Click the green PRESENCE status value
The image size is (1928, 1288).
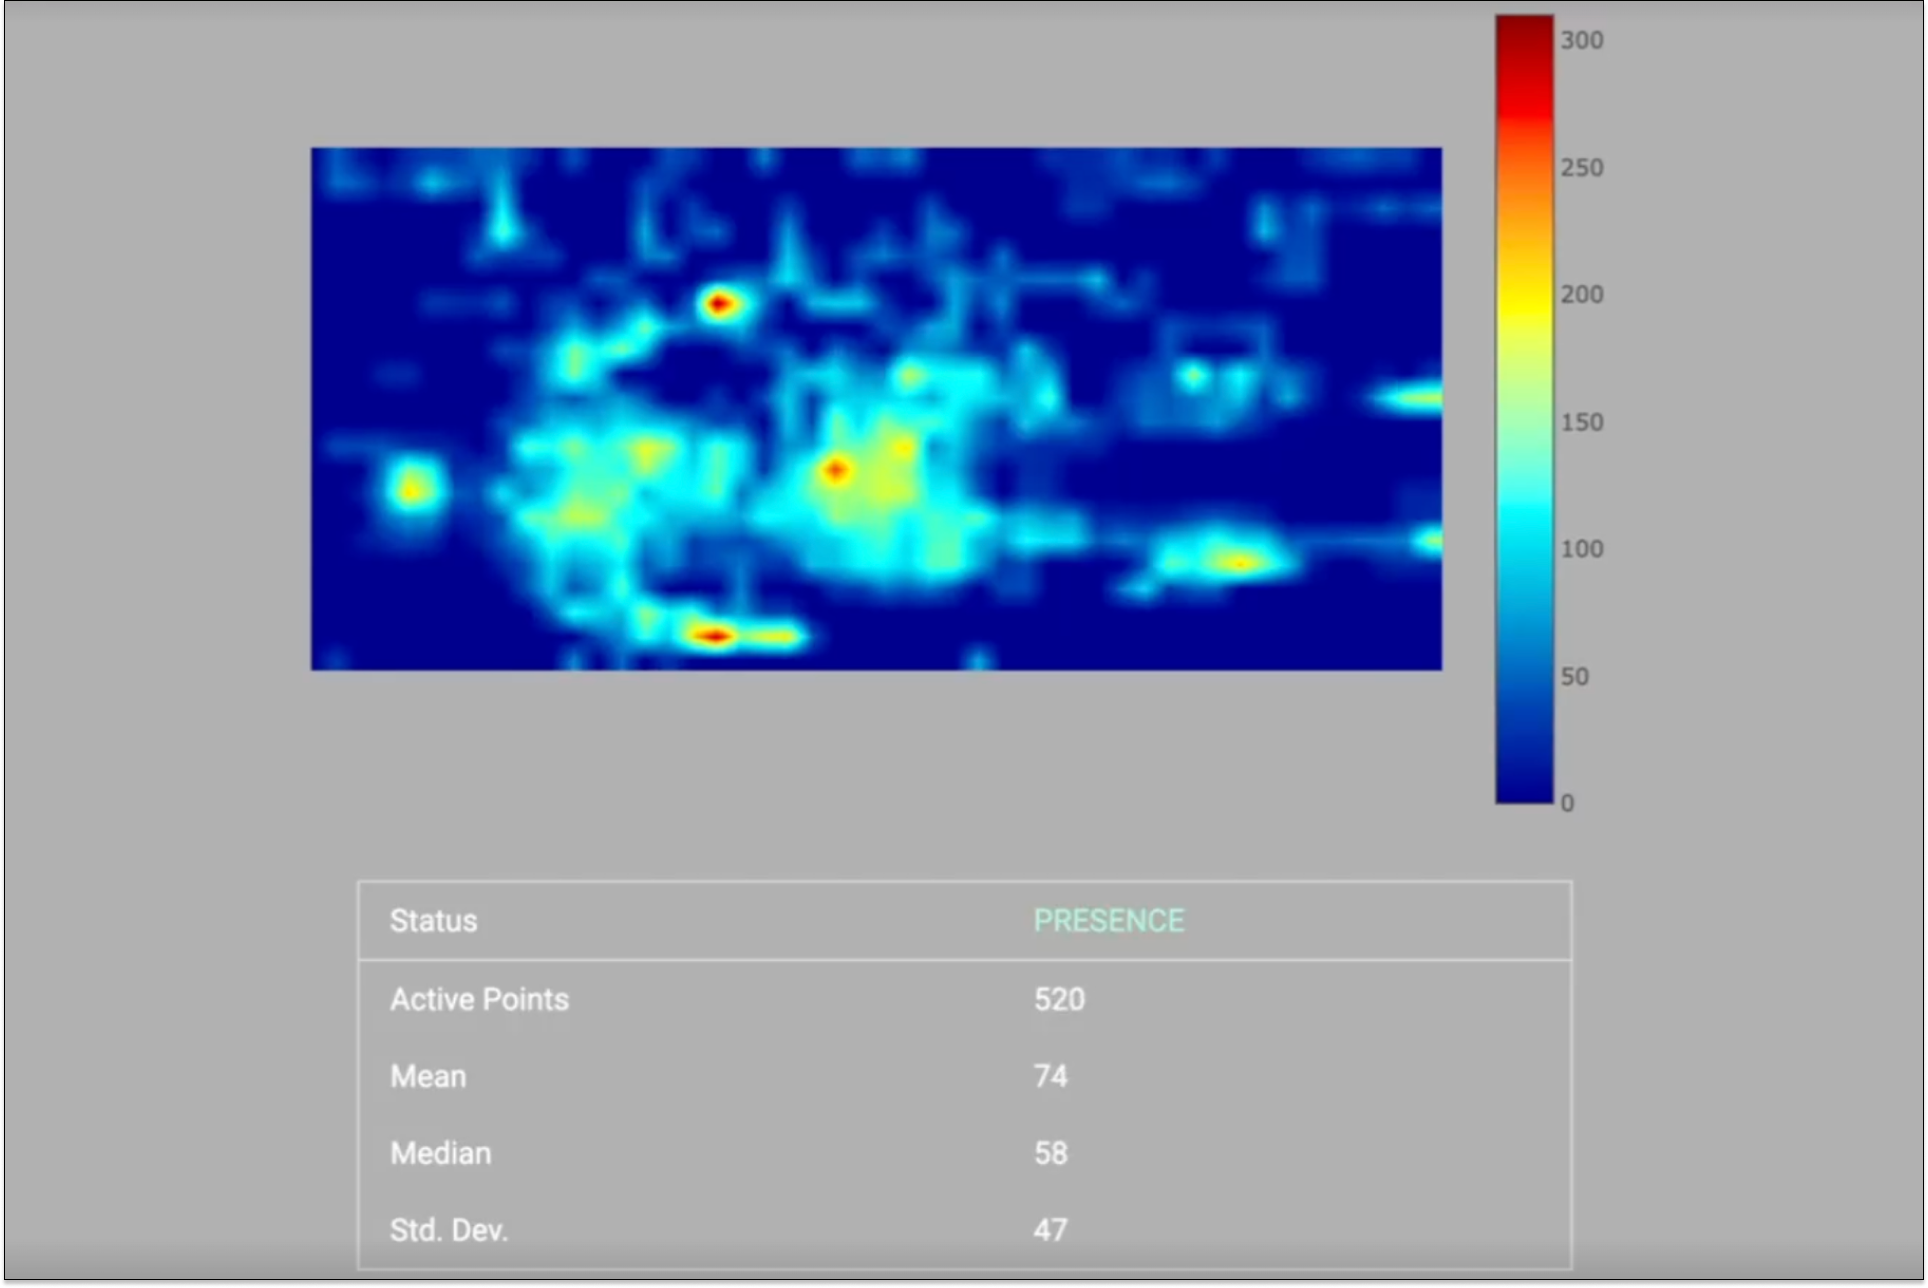click(x=1108, y=921)
